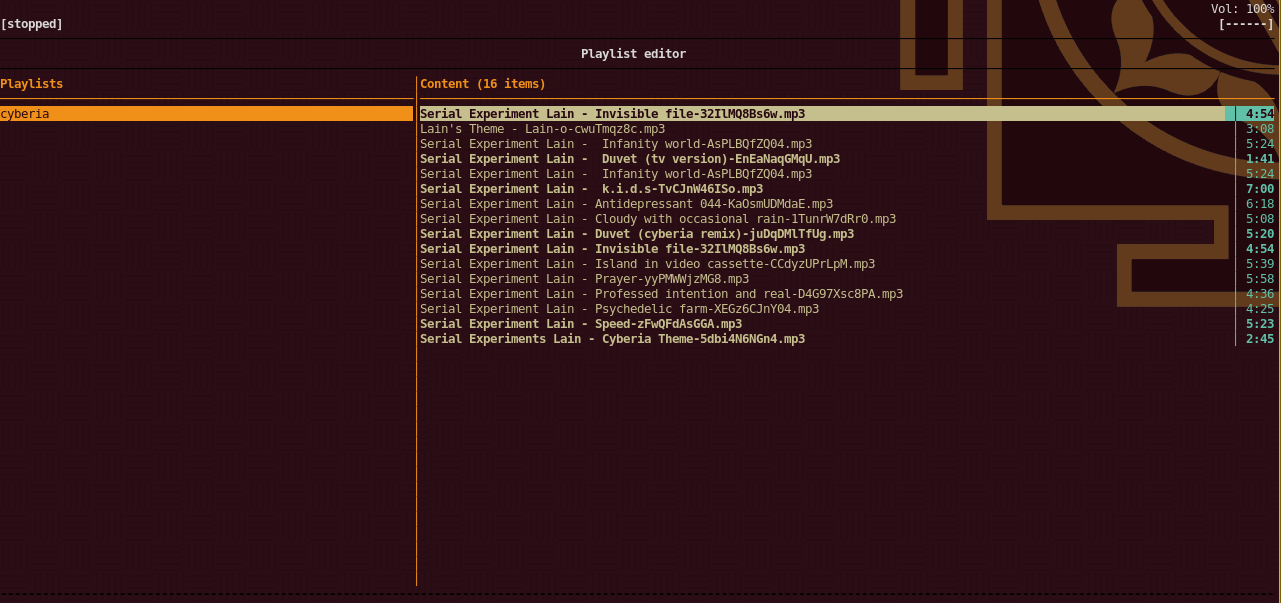Screen dimensions: 1281x603
Task: Click the 1:41 duration of Duvet tv version
Action: (1260, 159)
